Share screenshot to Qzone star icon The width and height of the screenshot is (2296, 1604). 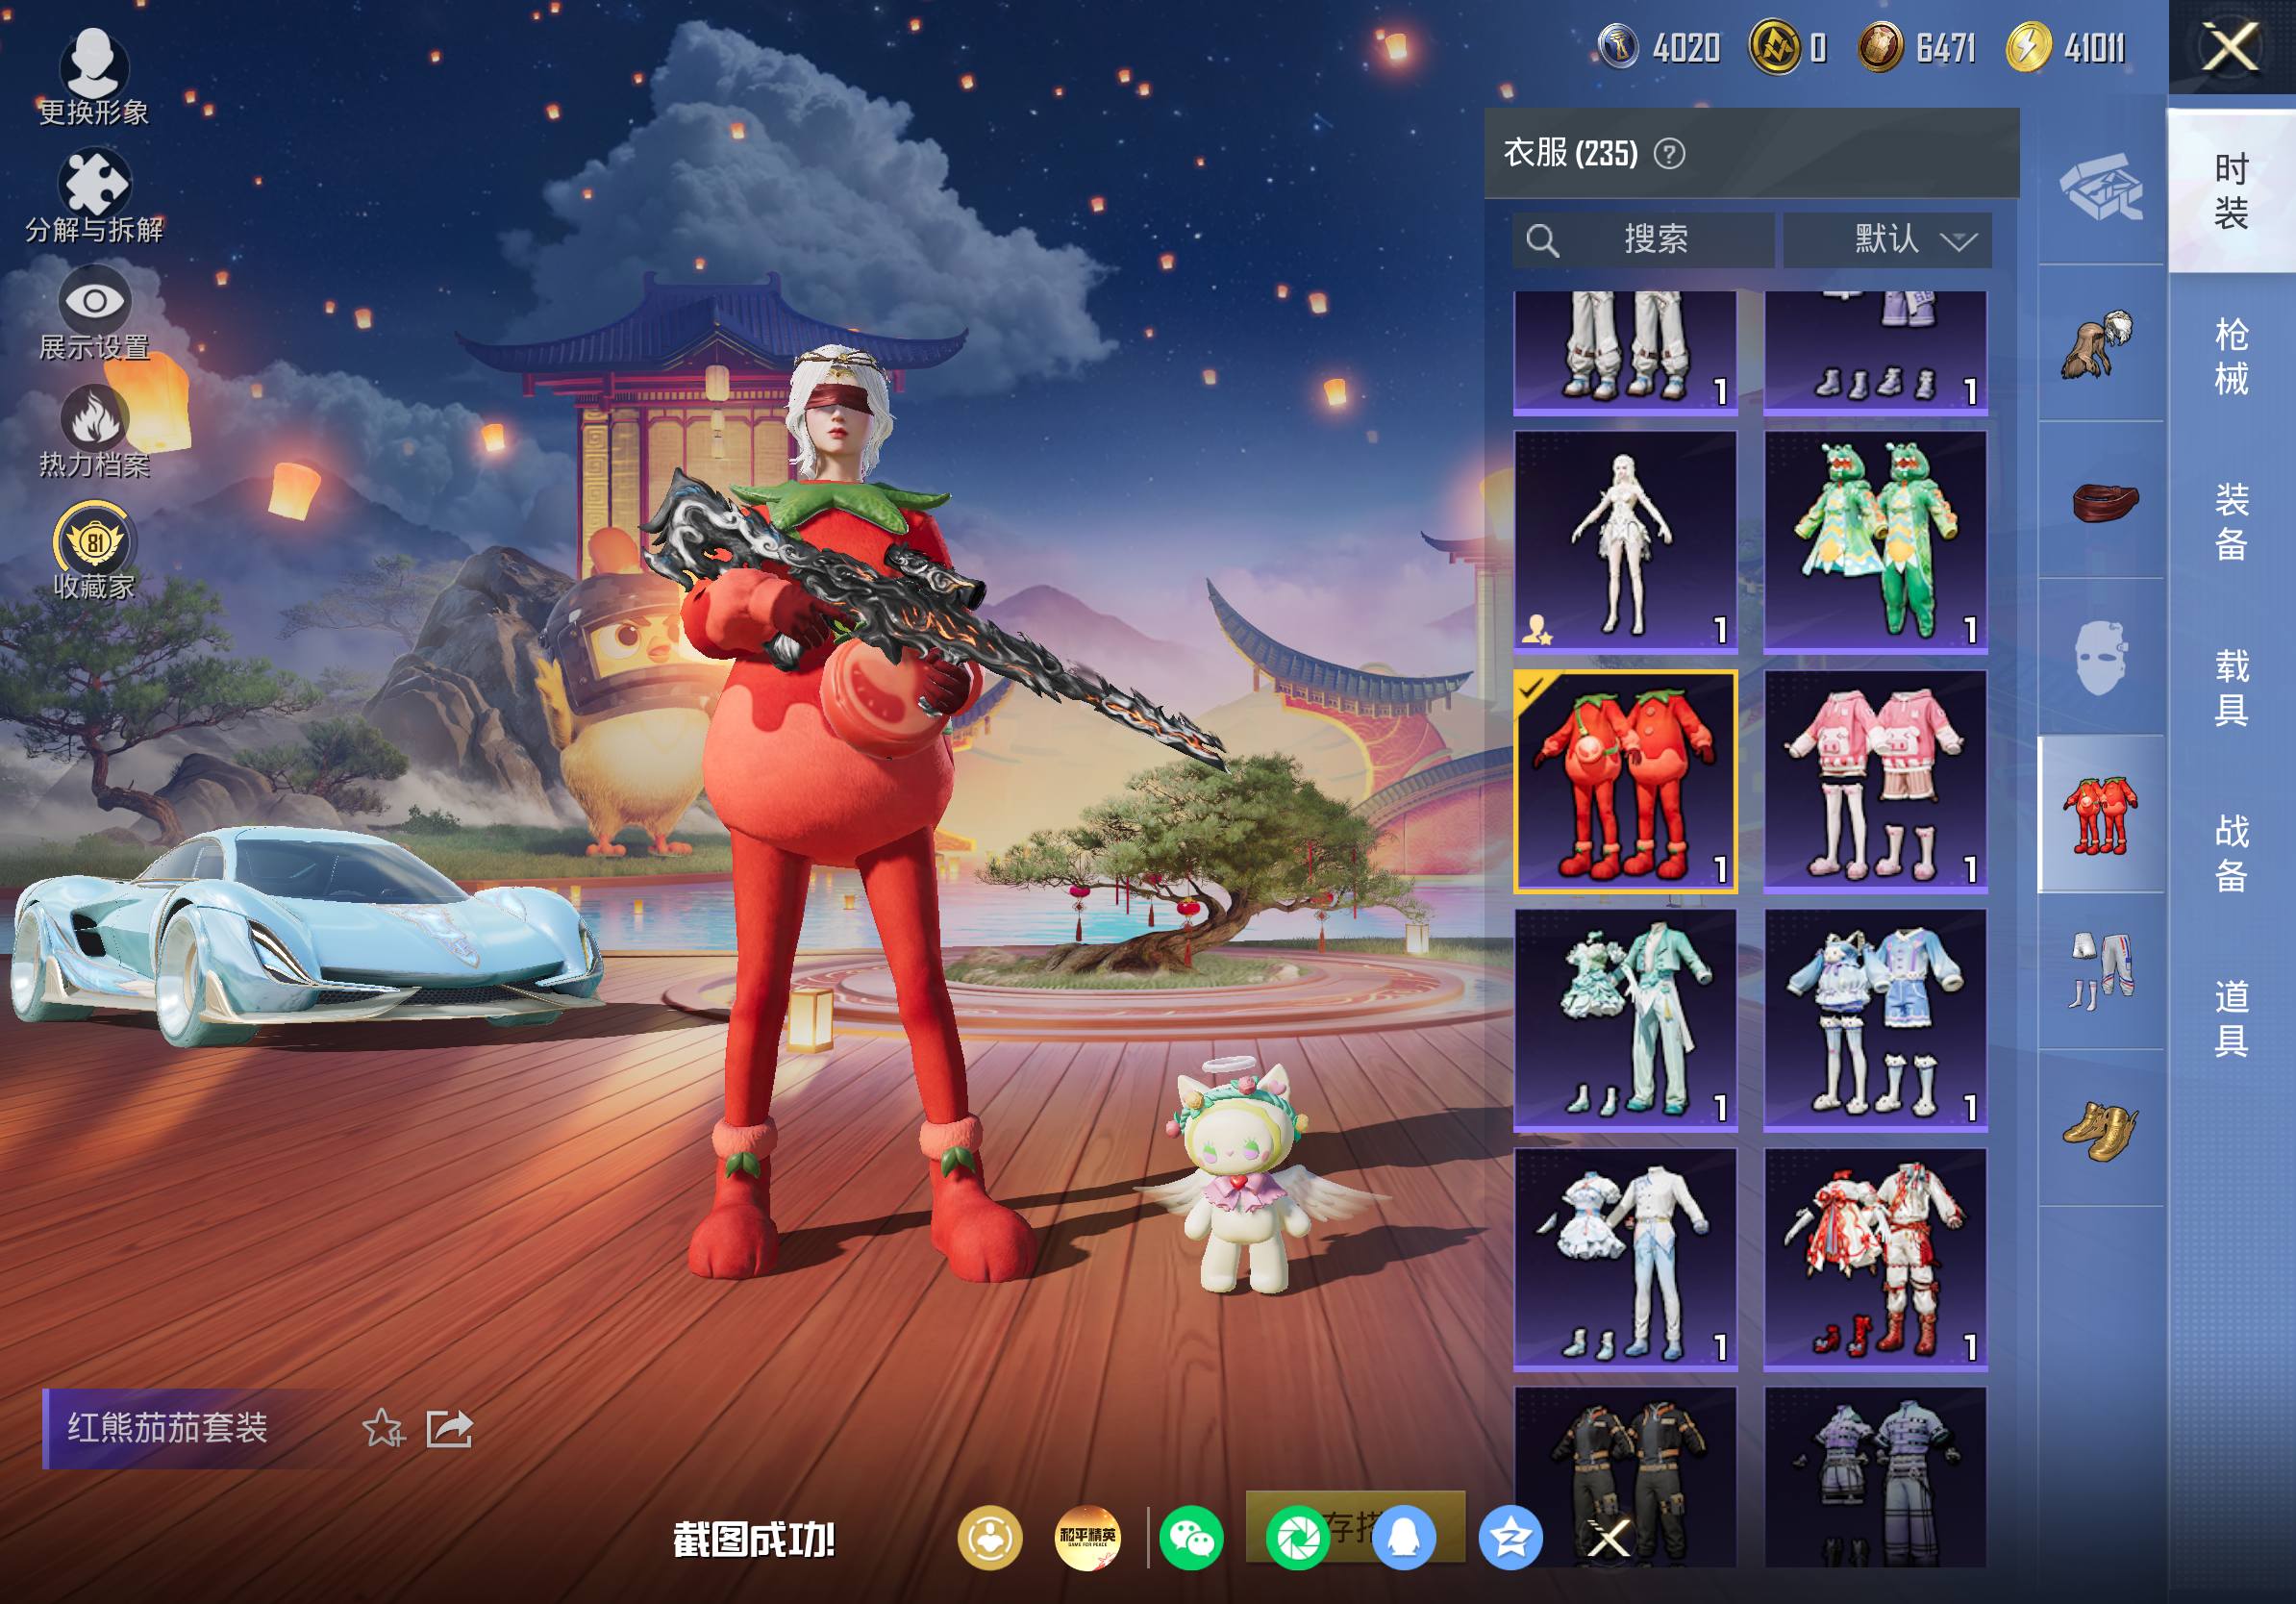(1510, 1538)
